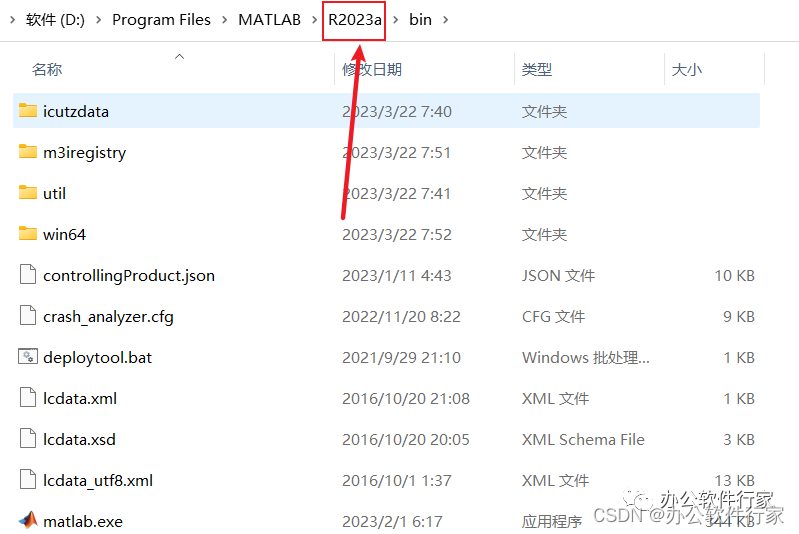Click the 应用程序 type cell

[x=552, y=521]
